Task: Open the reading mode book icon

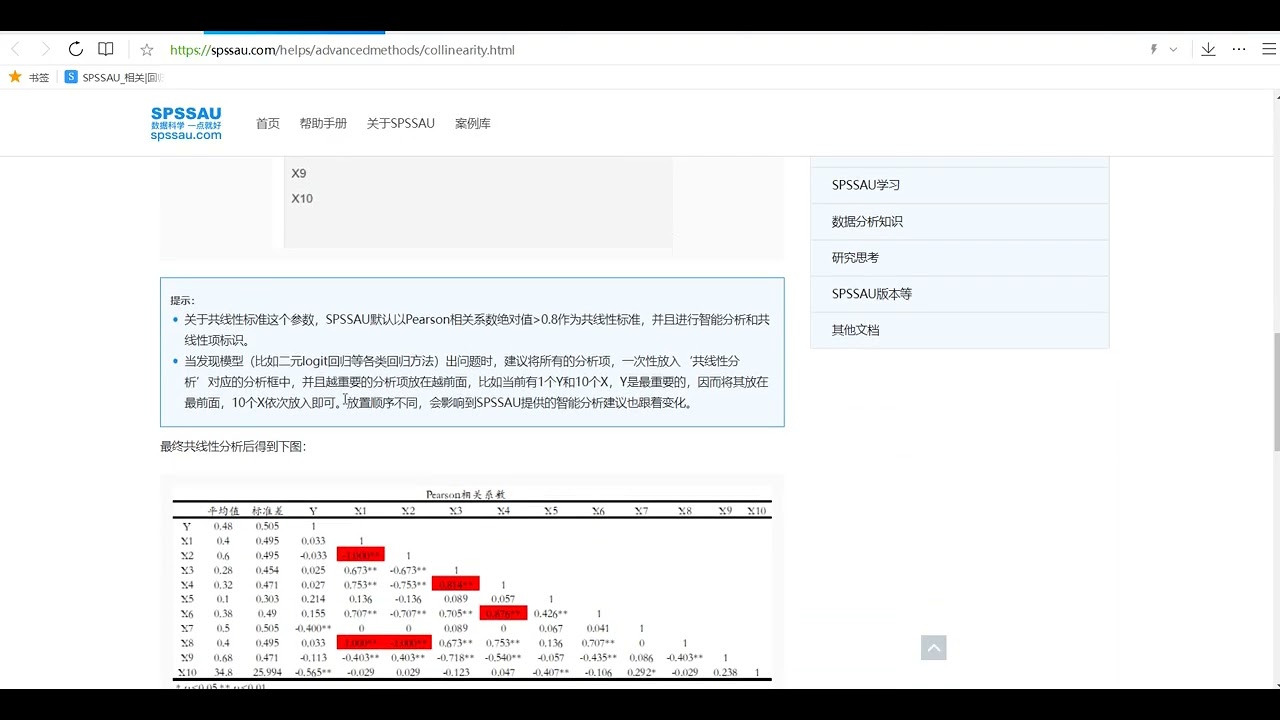Action: [105, 49]
